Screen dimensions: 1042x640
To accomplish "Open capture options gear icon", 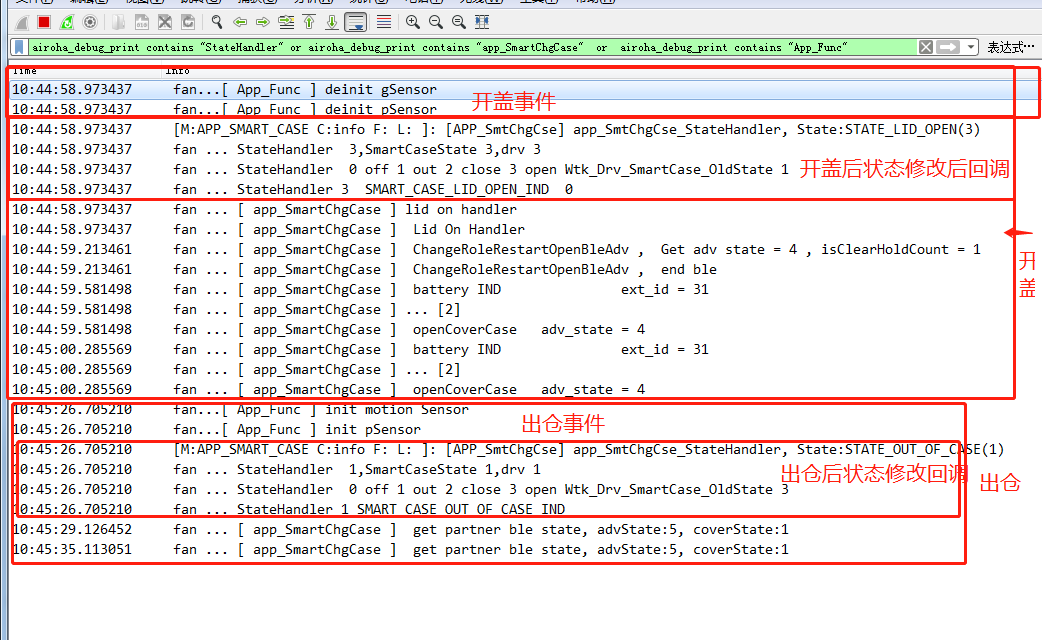I will [90, 23].
